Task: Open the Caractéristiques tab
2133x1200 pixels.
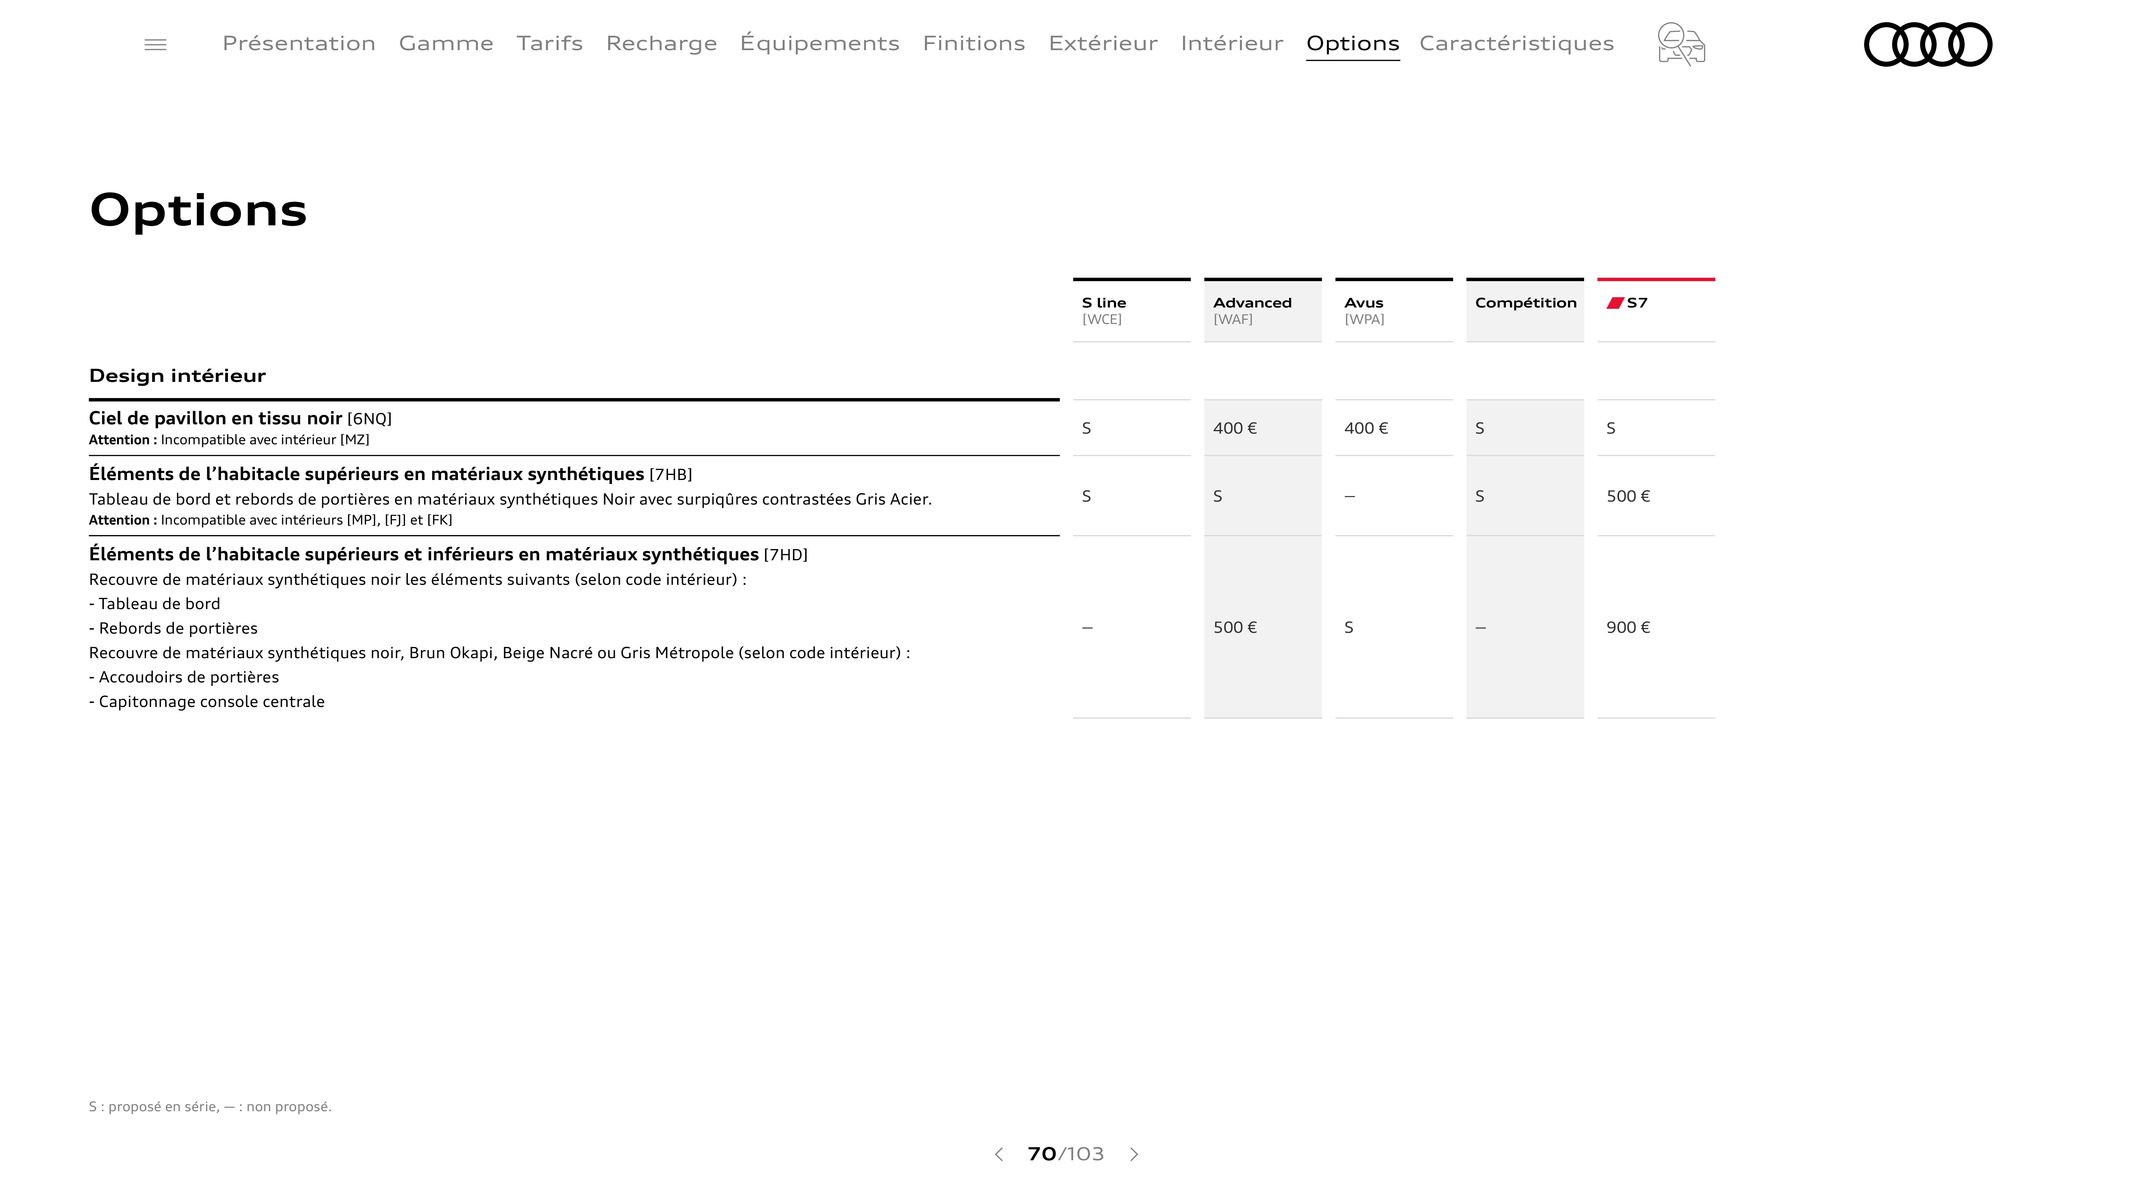Action: click(1516, 43)
